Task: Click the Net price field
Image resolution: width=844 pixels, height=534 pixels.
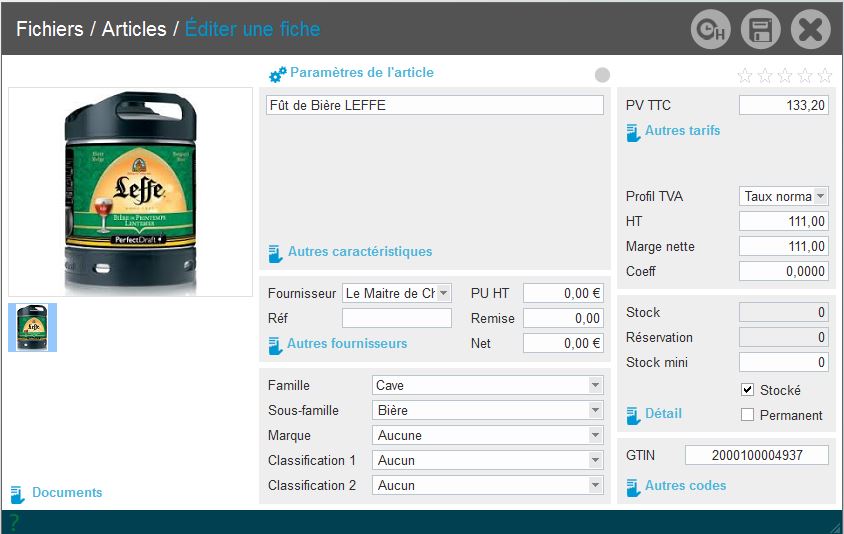Action: (563, 343)
